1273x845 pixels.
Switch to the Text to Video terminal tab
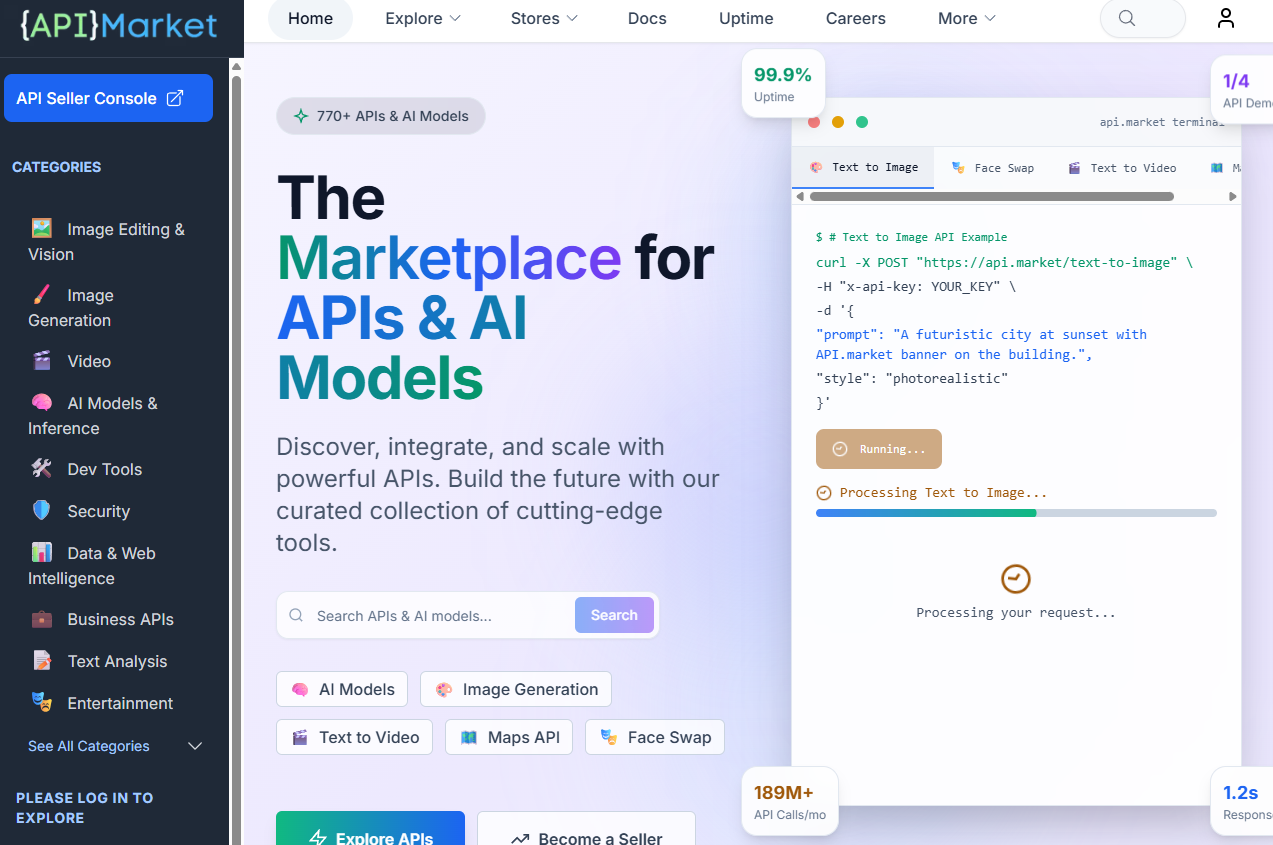[1121, 168]
